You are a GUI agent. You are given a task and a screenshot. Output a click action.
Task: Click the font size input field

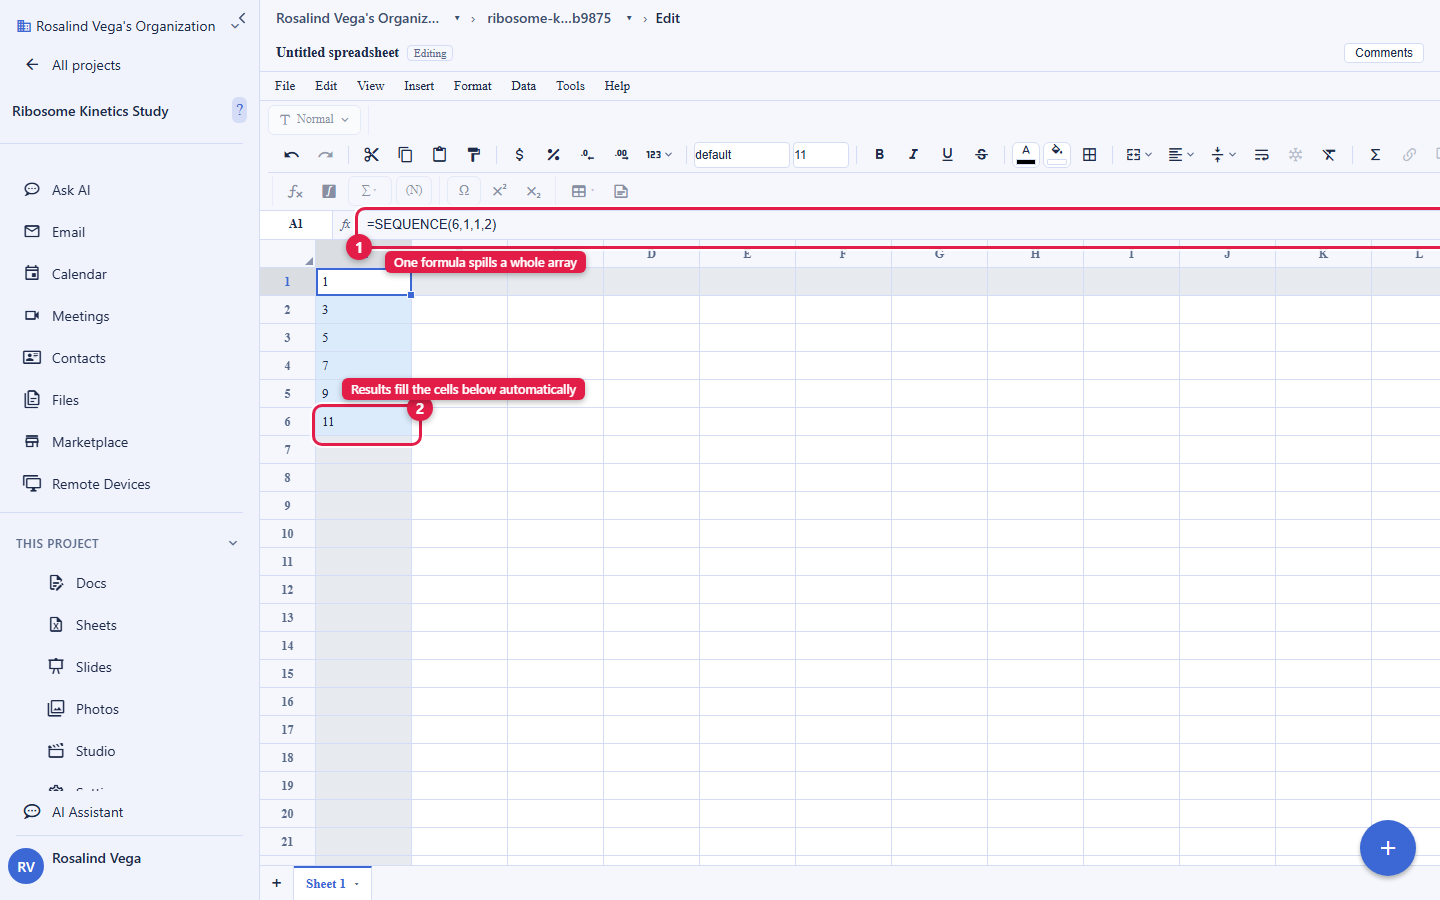click(x=820, y=155)
